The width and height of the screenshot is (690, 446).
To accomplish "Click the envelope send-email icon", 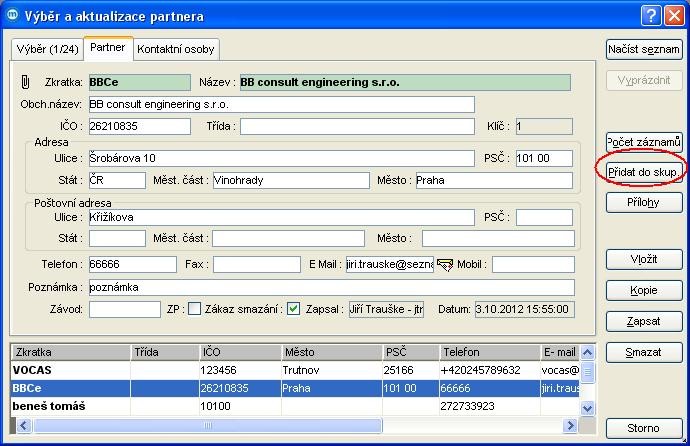I will [x=445, y=265].
